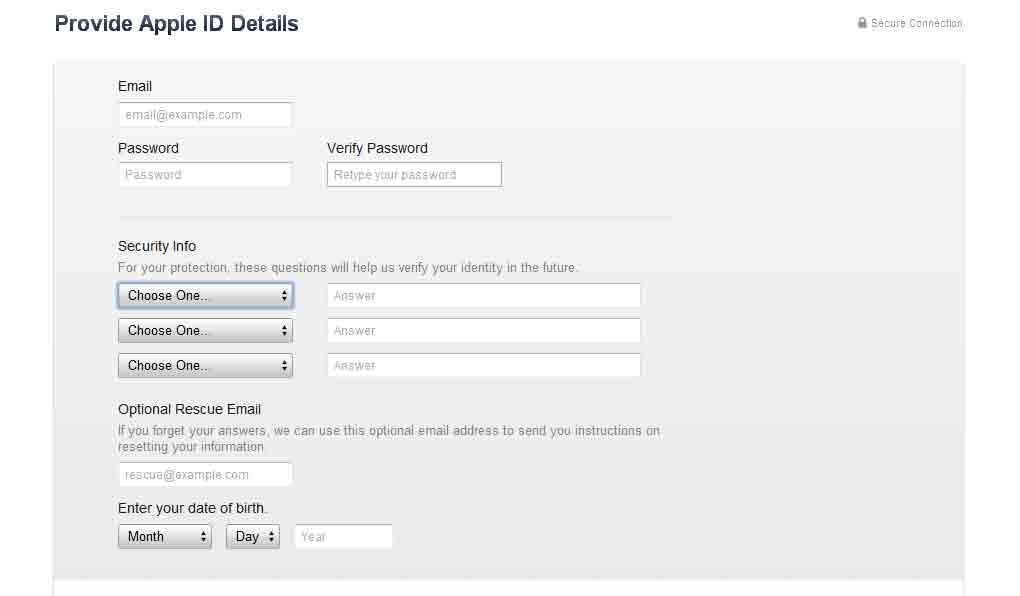Click the Security Info section label
This screenshot has width=1020, height=596.
click(157, 246)
